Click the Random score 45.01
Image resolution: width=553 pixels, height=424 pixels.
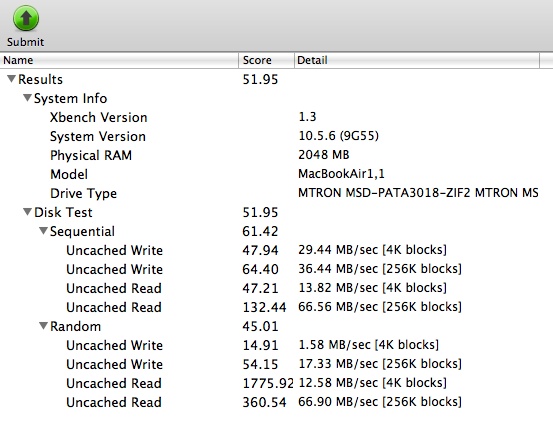[260, 326]
